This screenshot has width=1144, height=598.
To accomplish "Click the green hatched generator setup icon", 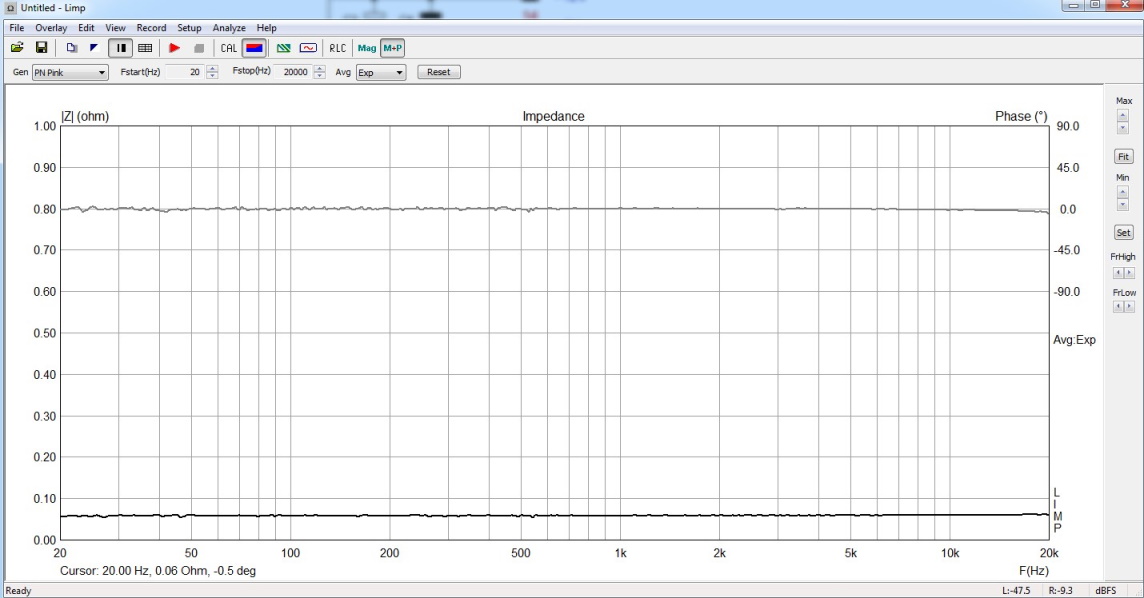I will [284, 48].
